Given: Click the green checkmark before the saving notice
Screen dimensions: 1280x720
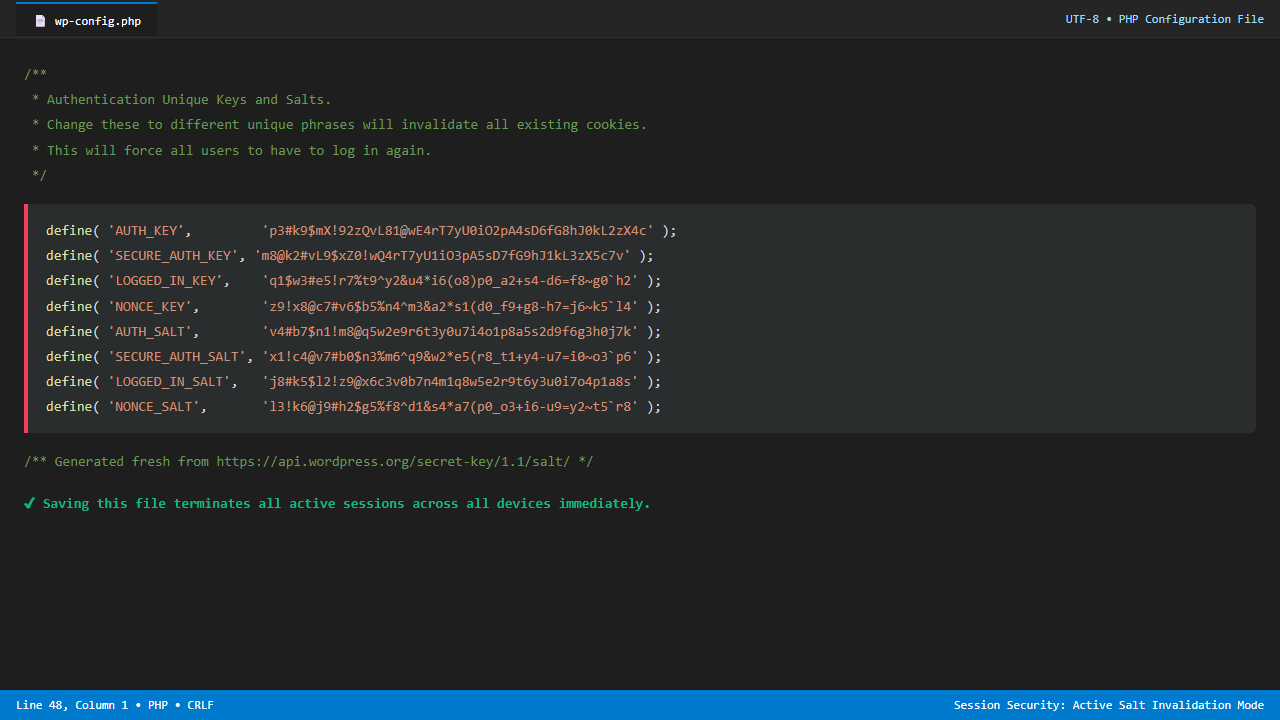Looking at the screenshot, I should [x=30, y=503].
